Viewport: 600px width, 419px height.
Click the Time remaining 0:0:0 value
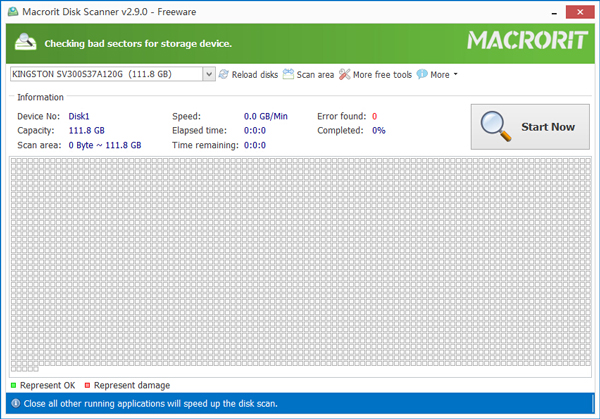tap(255, 145)
